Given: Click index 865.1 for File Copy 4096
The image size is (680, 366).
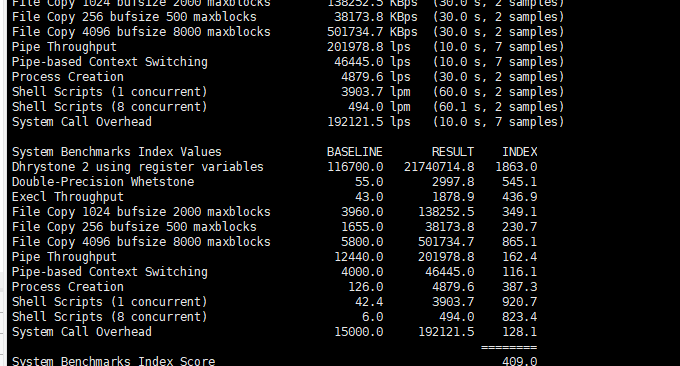Looking at the screenshot, I should coord(520,242).
